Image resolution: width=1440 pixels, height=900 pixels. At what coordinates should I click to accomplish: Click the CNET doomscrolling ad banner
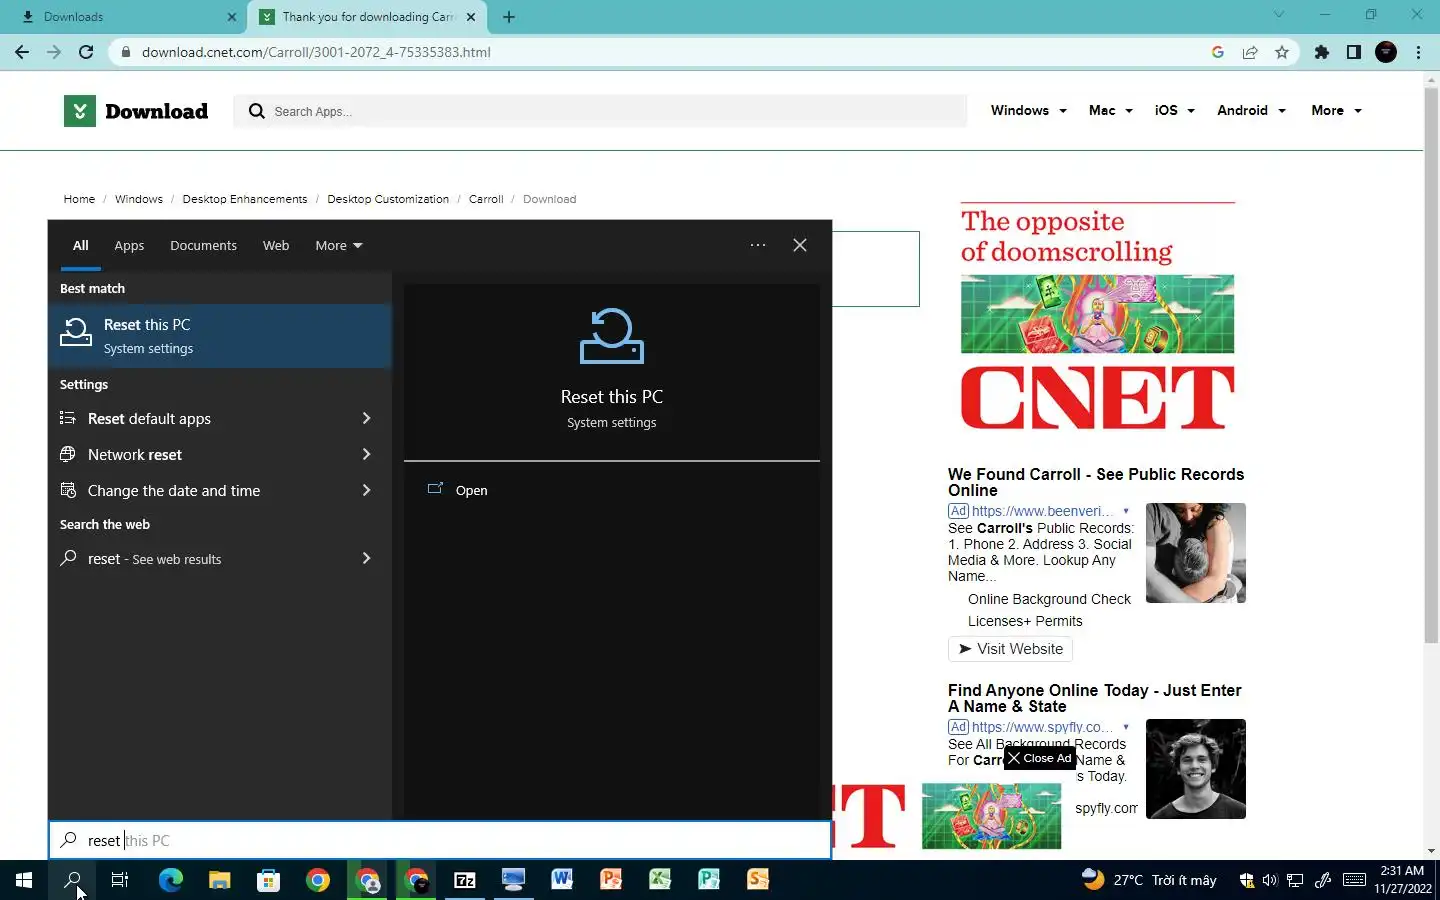pos(1097,317)
